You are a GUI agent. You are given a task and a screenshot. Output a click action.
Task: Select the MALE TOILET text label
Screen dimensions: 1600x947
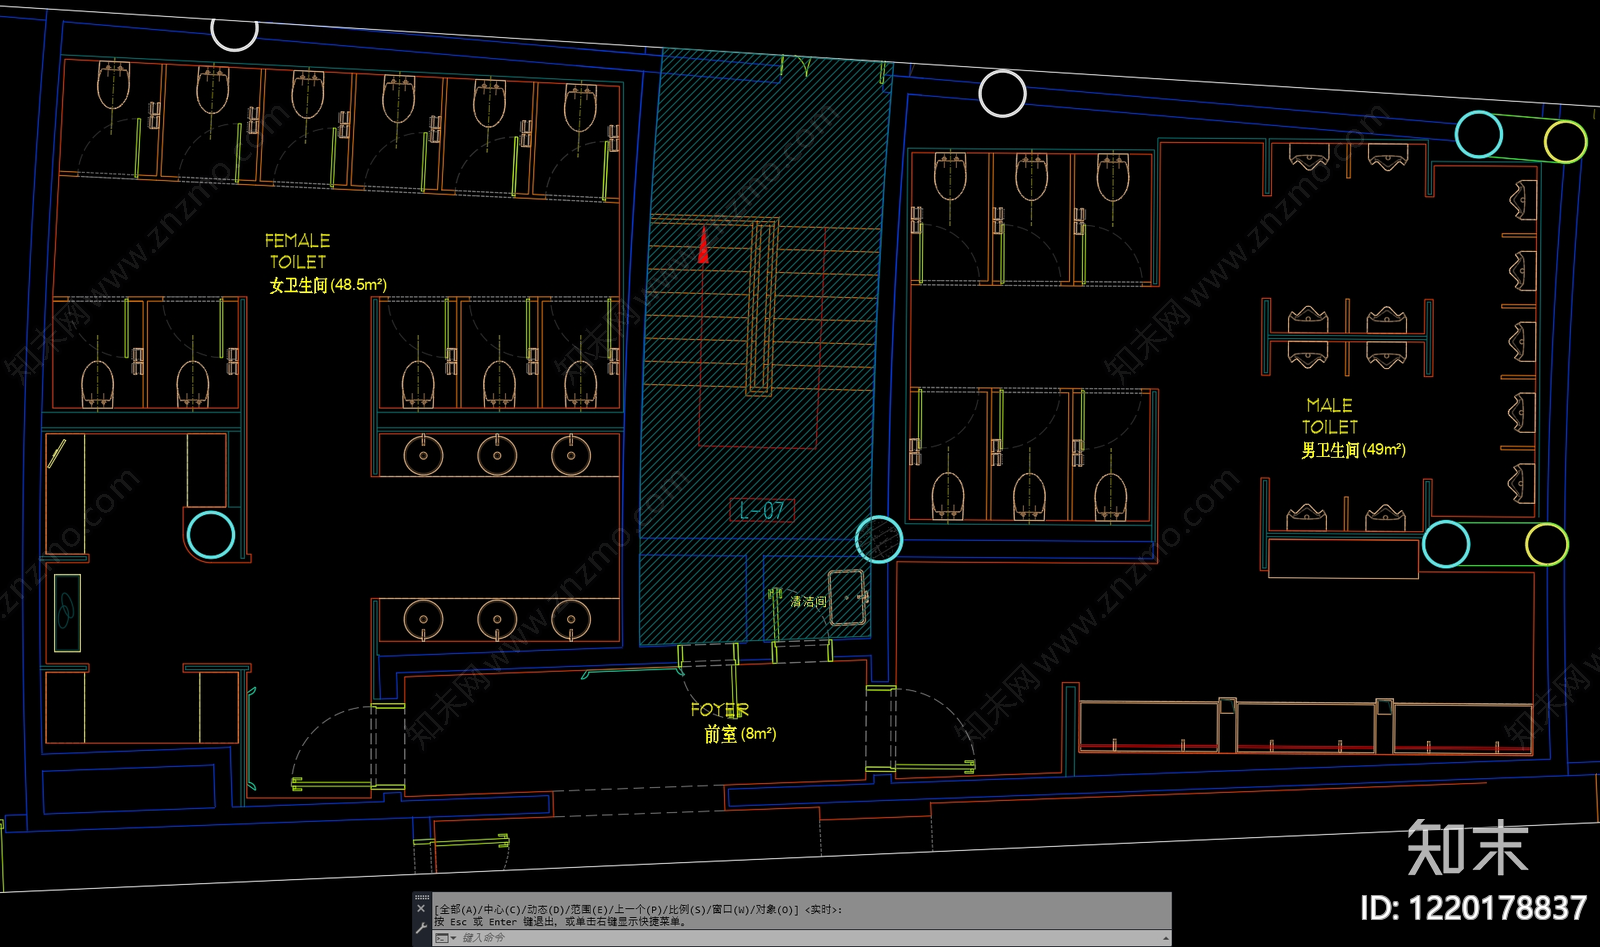click(1330, 416)
